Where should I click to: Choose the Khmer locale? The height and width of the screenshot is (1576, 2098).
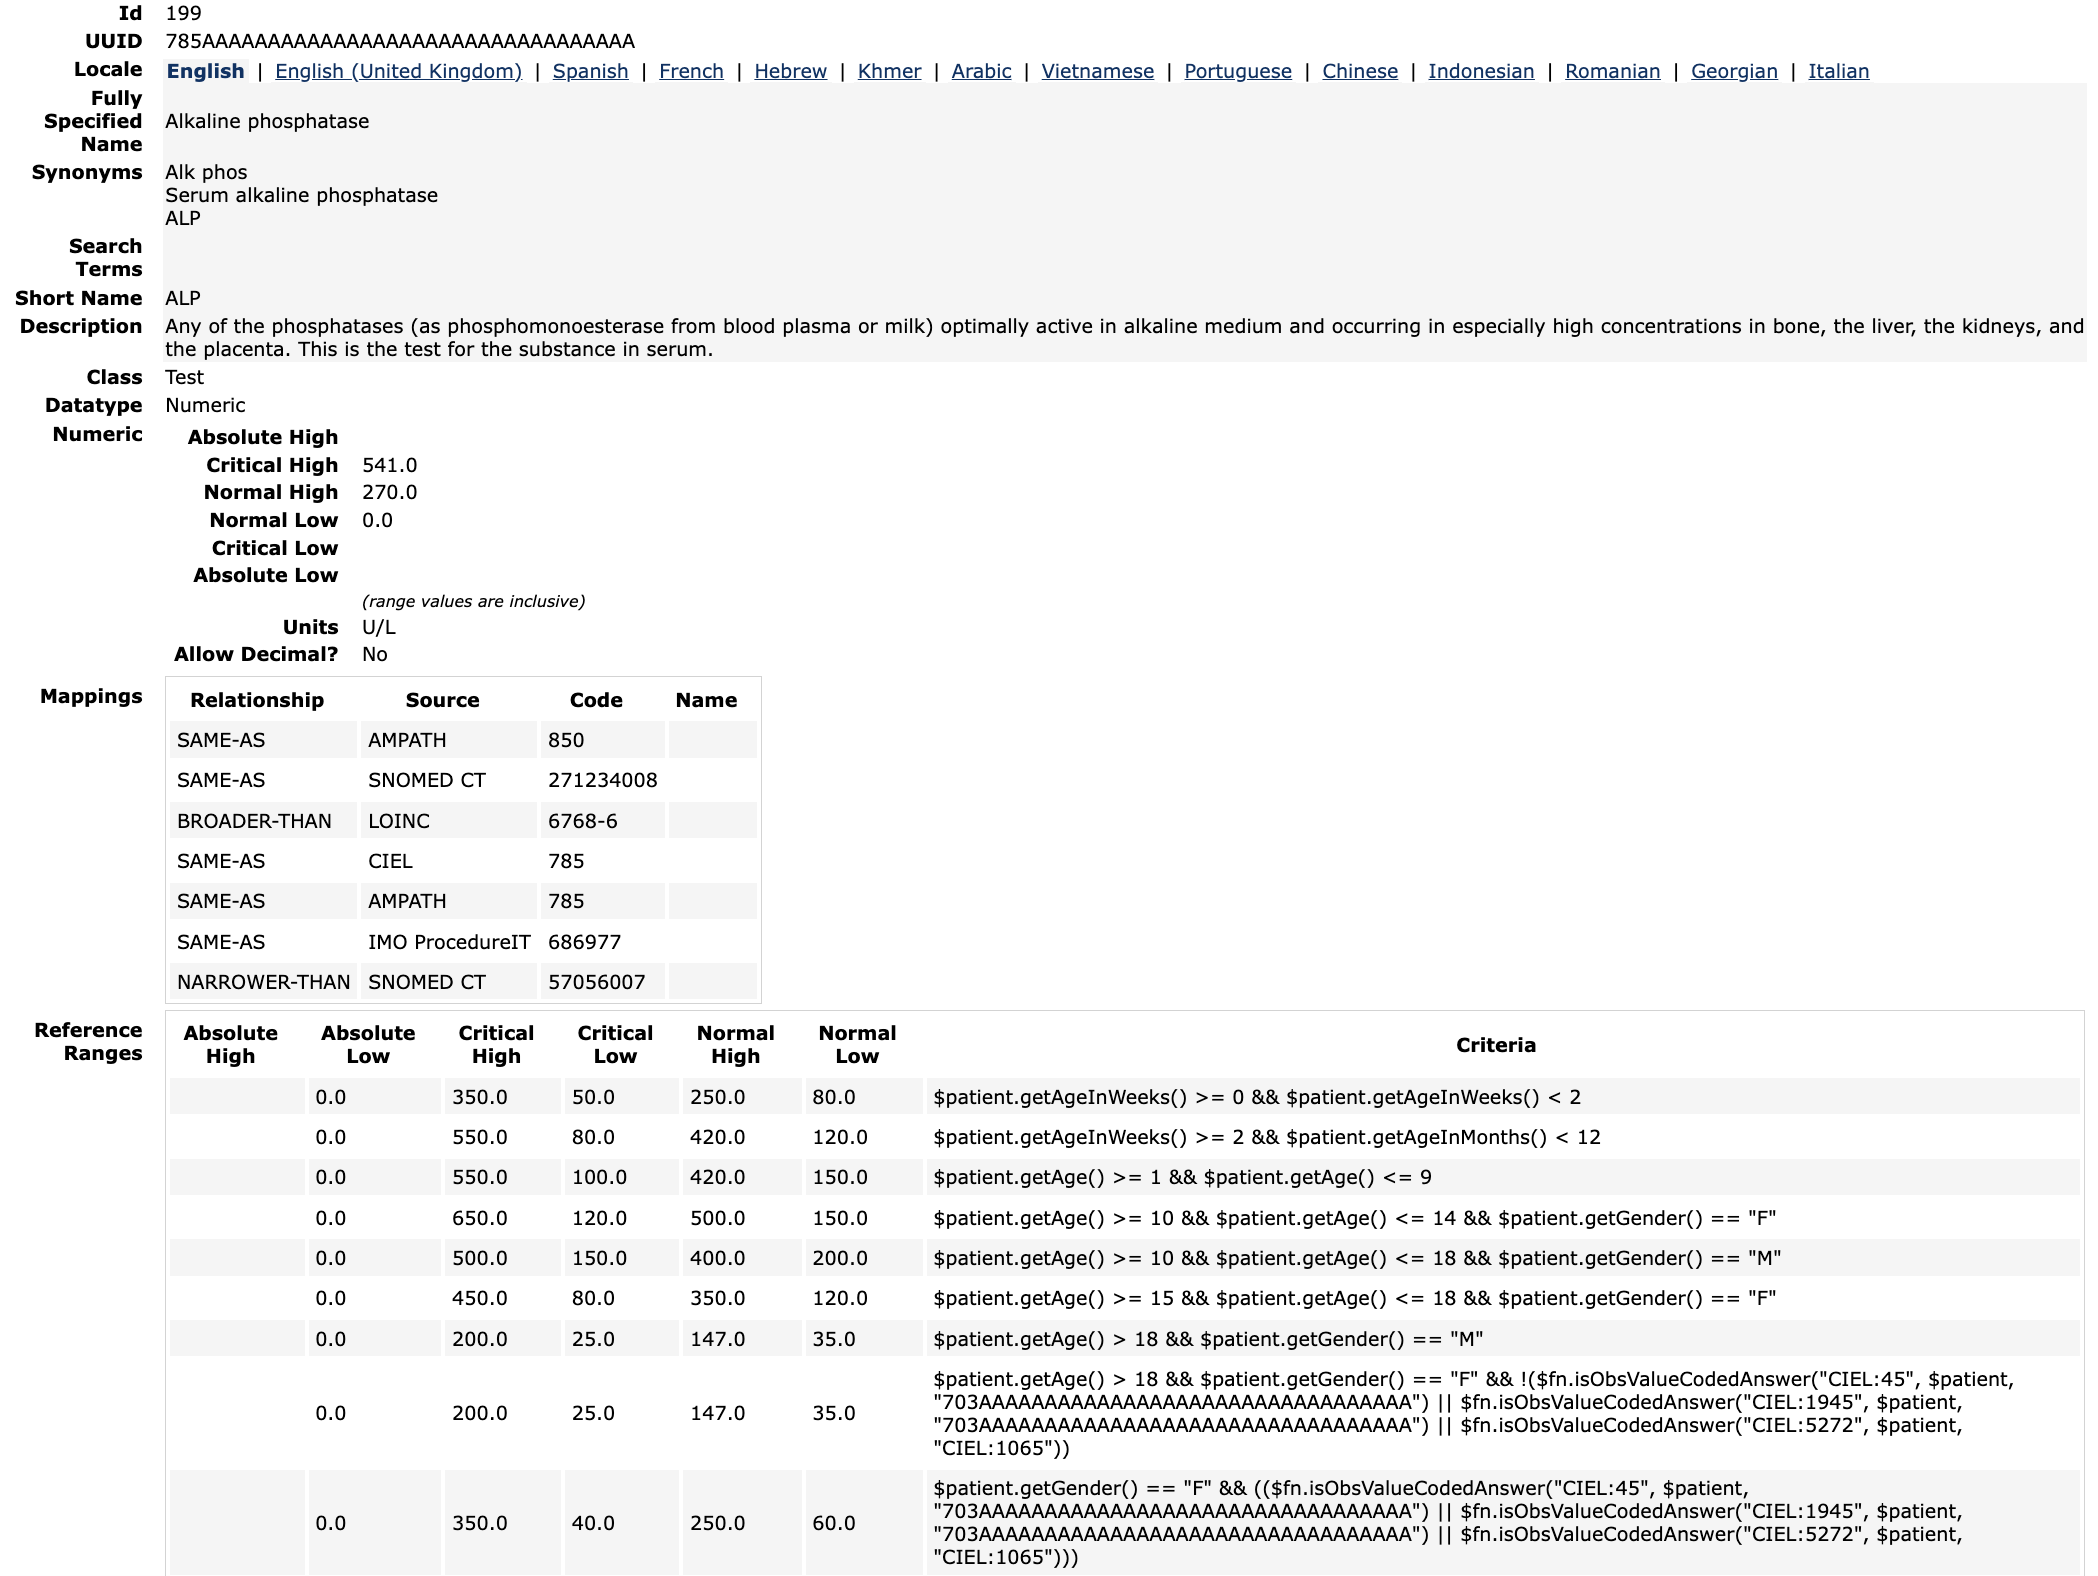[889, 71]
